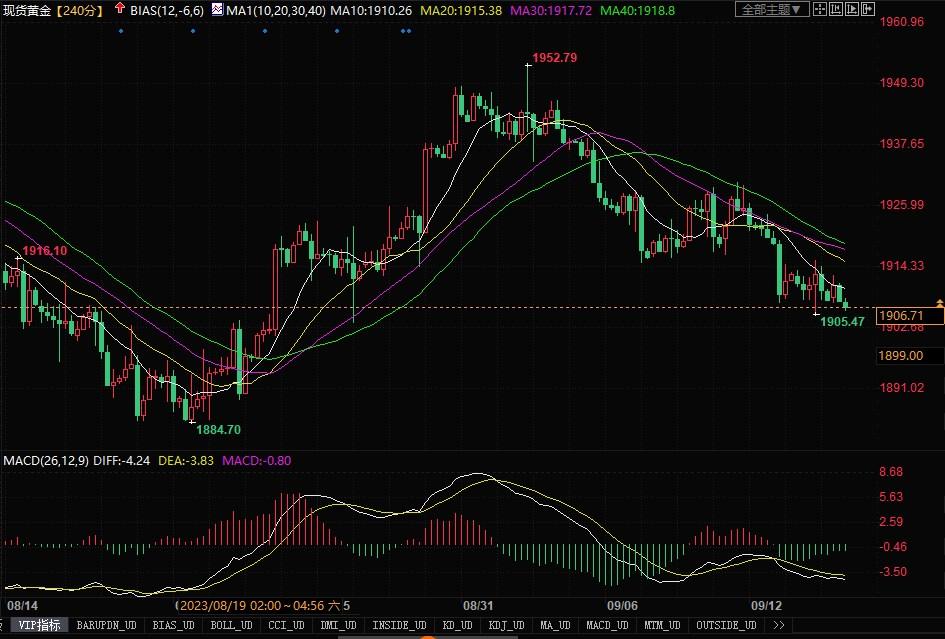Switch to BIAS_UD indicator tab

pos(174,625)
